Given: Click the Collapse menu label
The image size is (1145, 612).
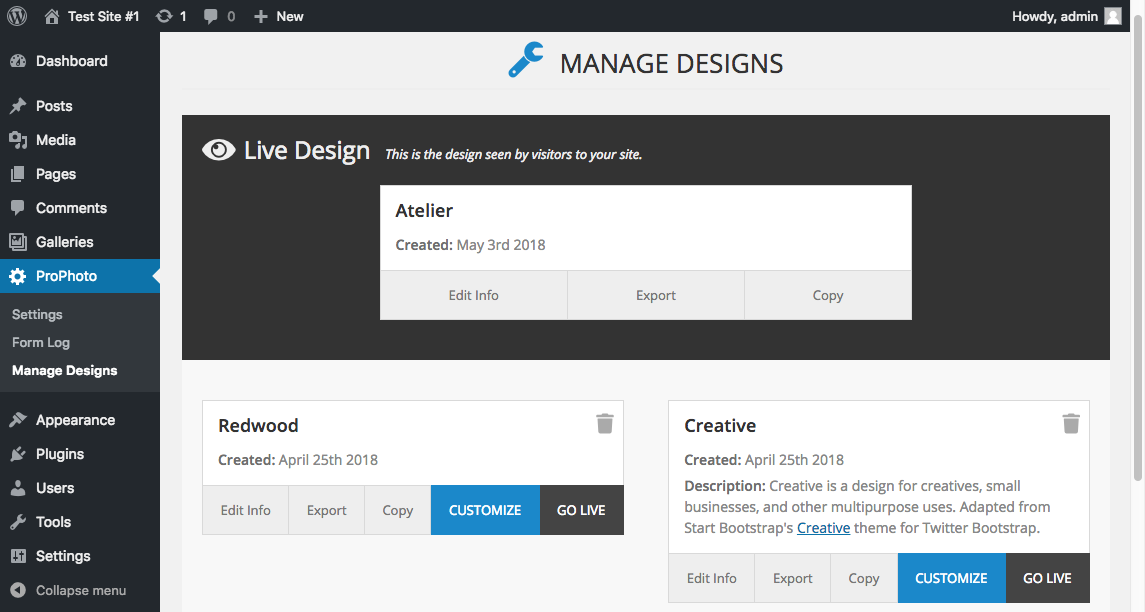Looking at the screenshot, I should tap(81, 590).
